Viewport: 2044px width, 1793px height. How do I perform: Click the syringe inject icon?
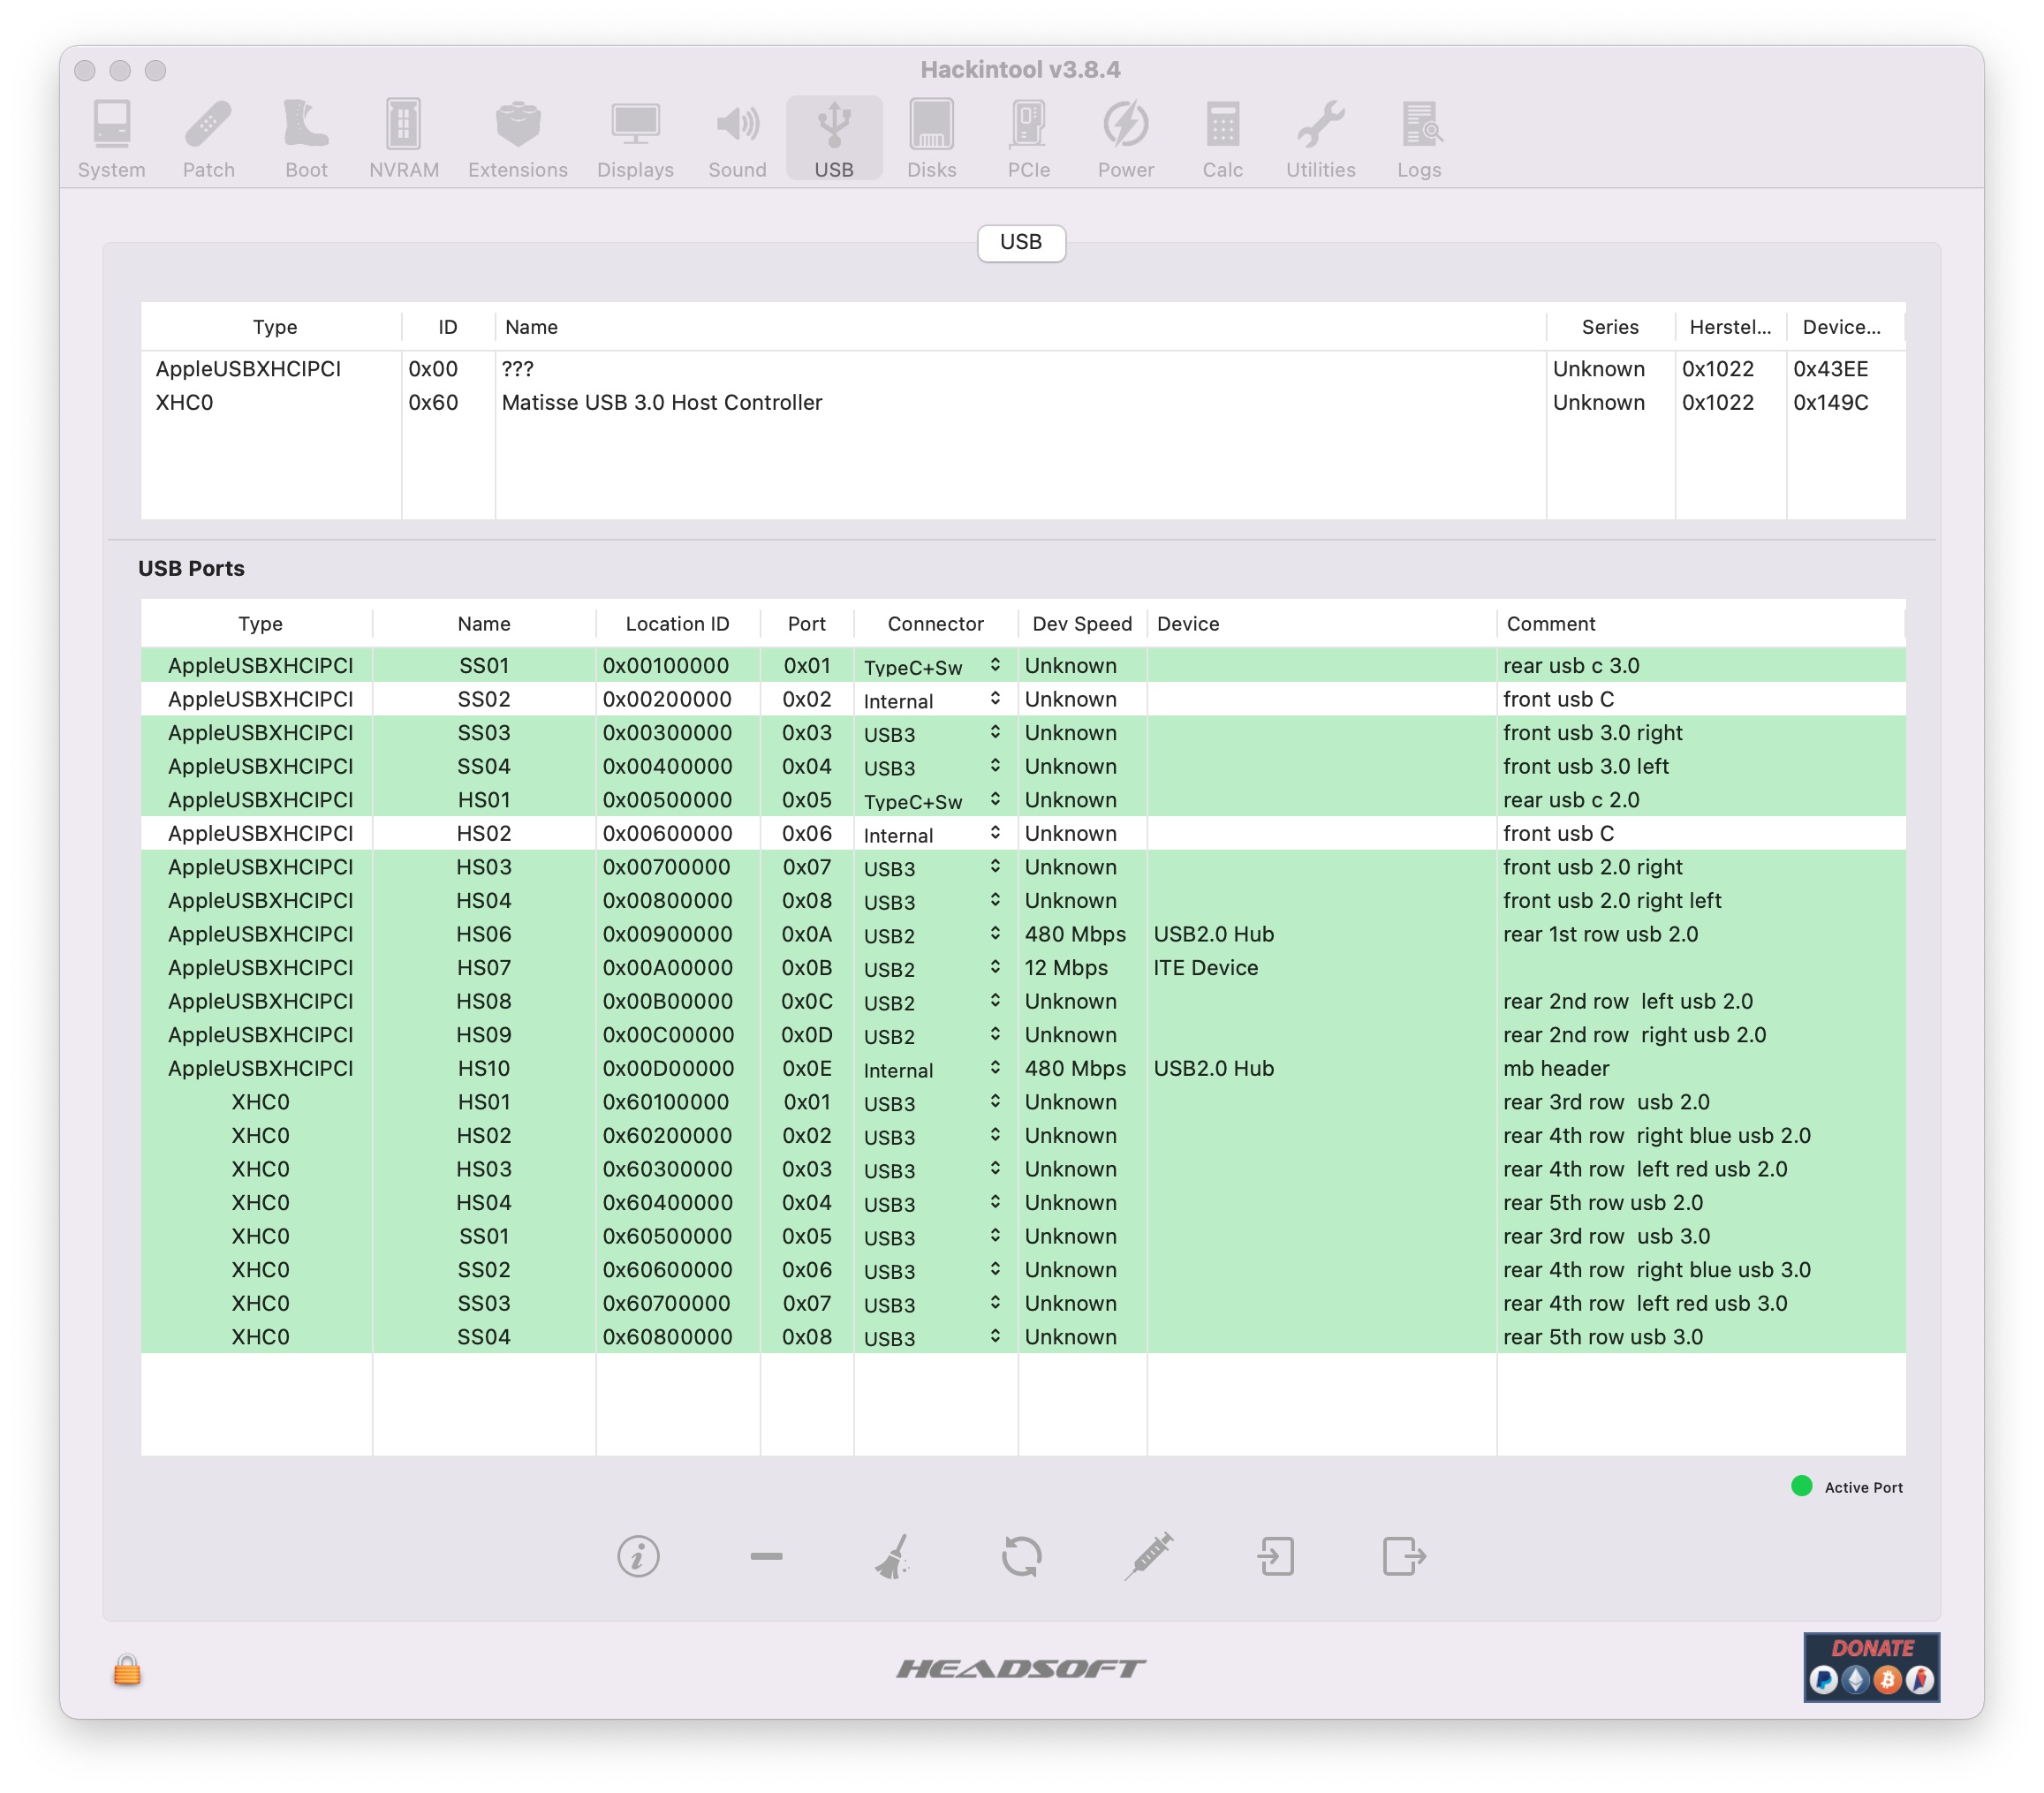(x=1148, y=1556)
